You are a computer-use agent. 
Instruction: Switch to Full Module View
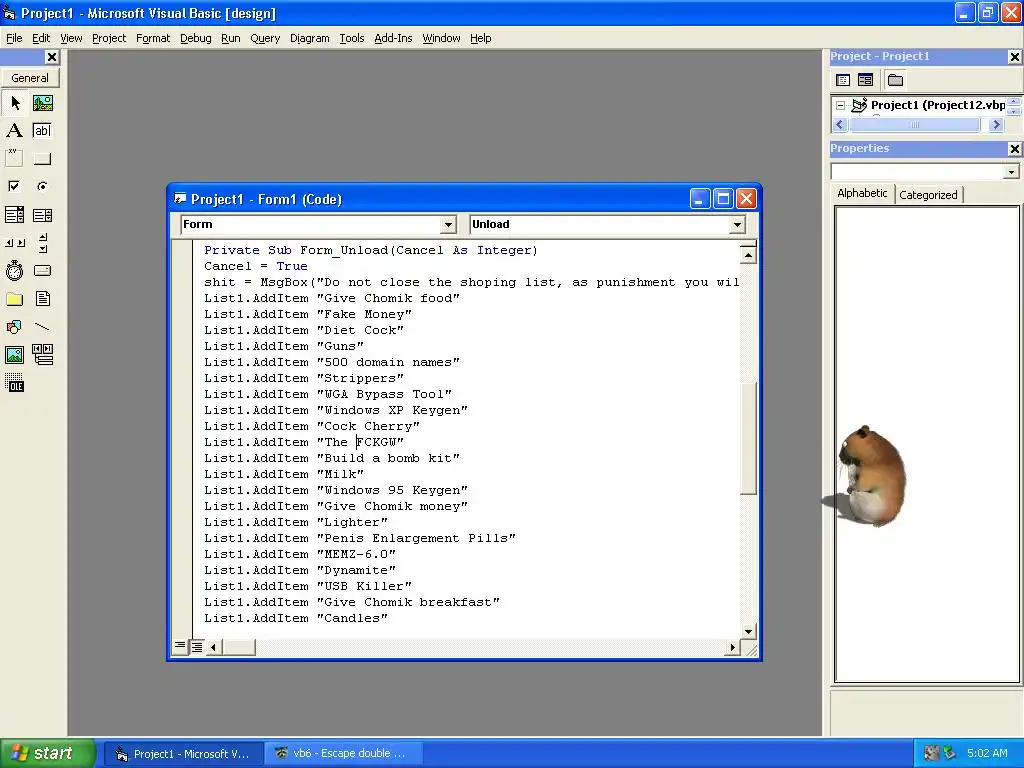pyautogui.click(x=197, y=647)
